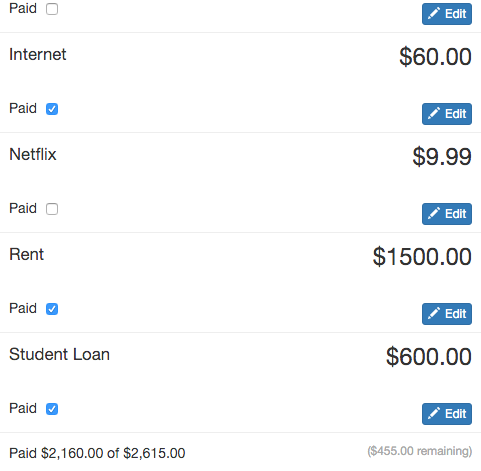Click the $600.00 Student Loan amount

pos(429,356)
